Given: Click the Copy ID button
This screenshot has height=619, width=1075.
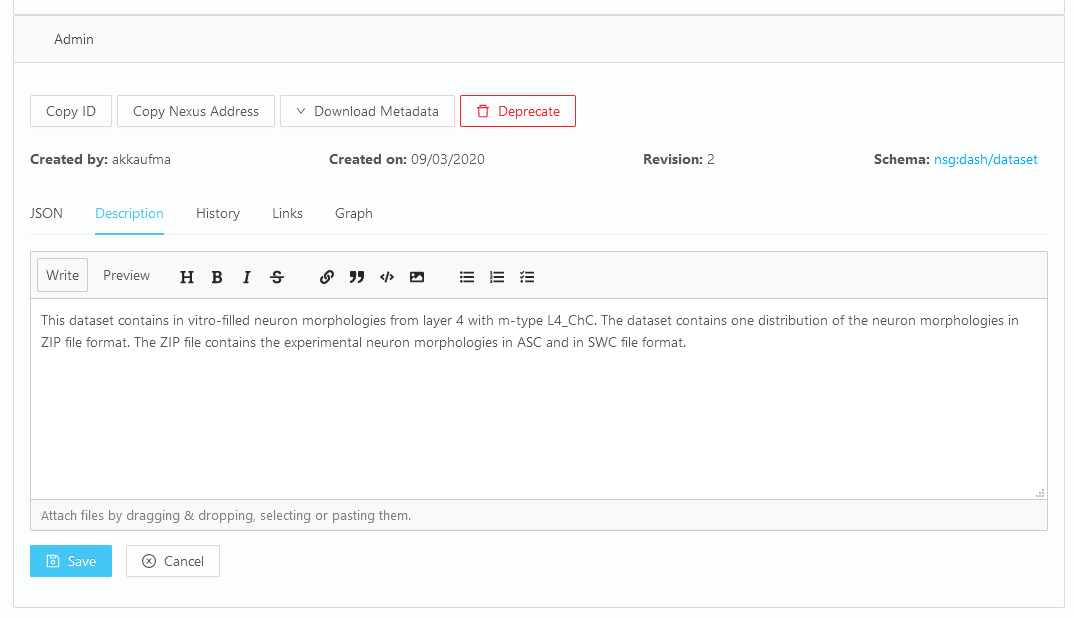Looking at the screenshot, I should 71,111.
